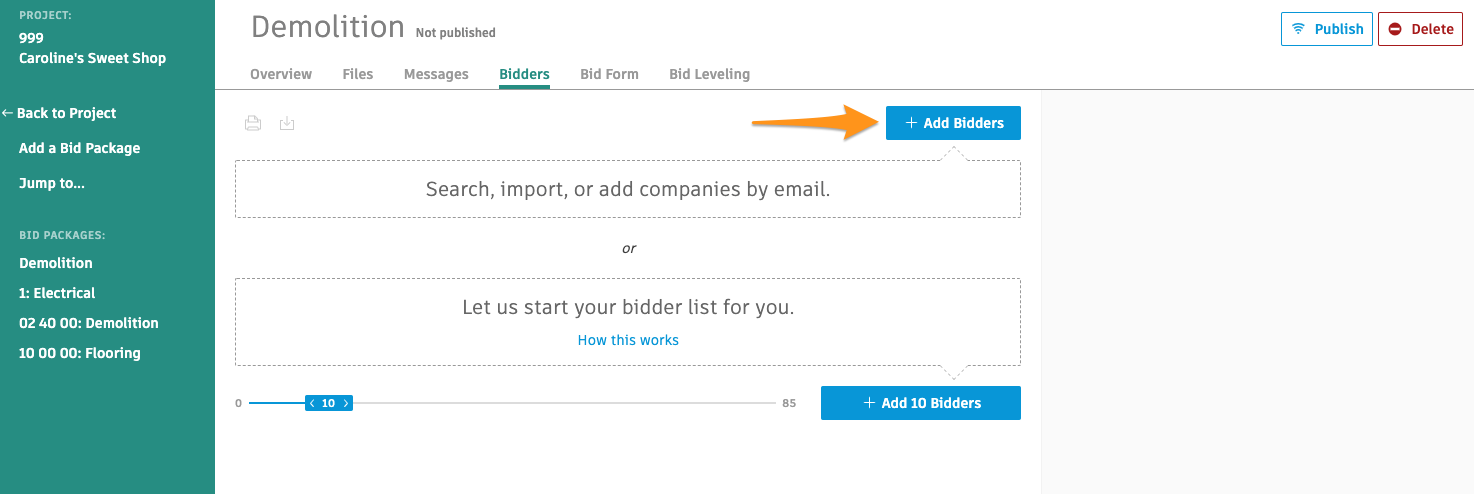Decrease the slider value using the left chevron

312,403
